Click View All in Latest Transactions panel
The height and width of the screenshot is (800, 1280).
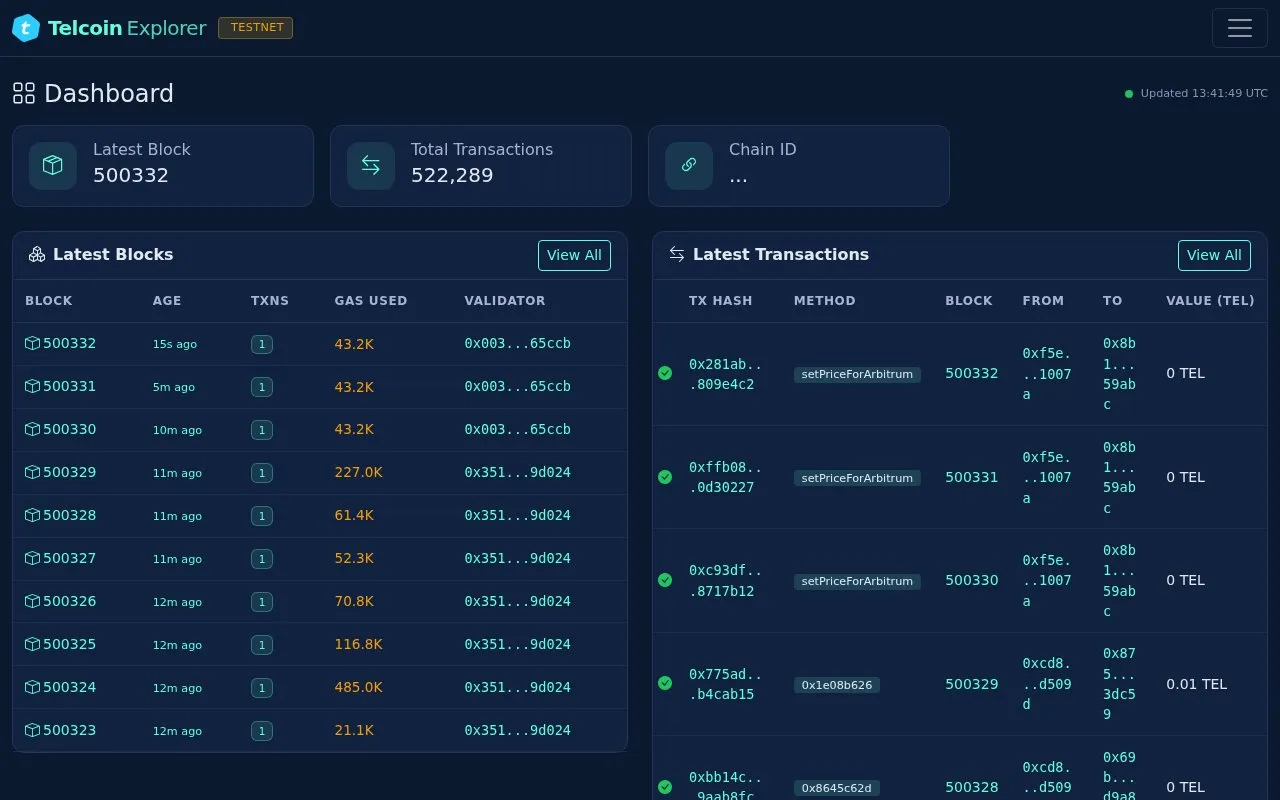click(1214, 256)
